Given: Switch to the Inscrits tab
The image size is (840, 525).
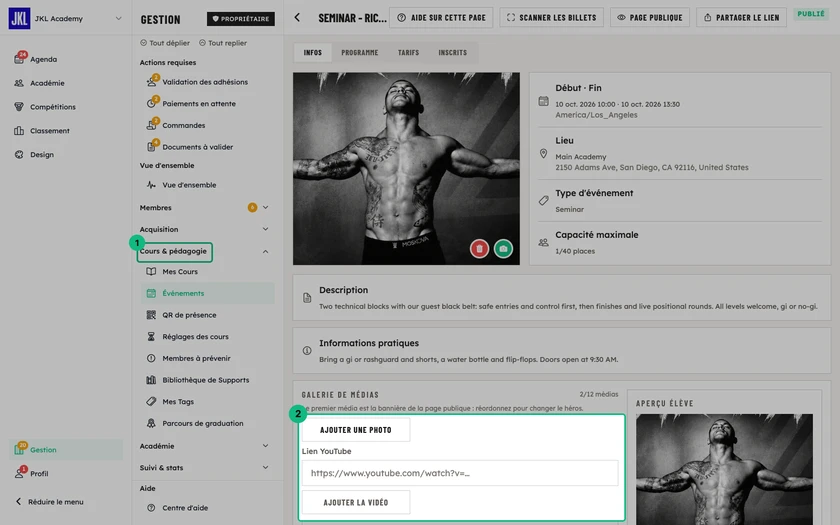Looking at the screenshot, I should pyautogui.click(x=453, y=52).
